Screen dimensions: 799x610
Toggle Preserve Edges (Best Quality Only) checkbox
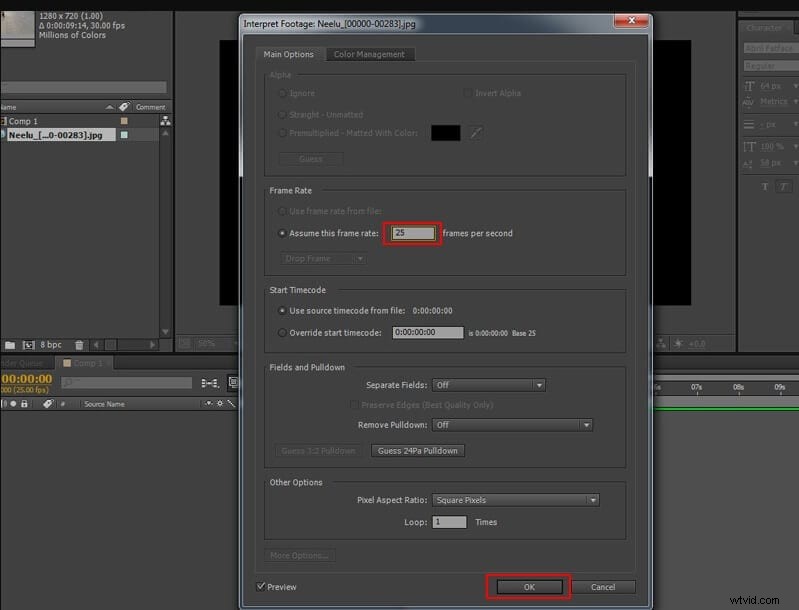tap(354, 405)
